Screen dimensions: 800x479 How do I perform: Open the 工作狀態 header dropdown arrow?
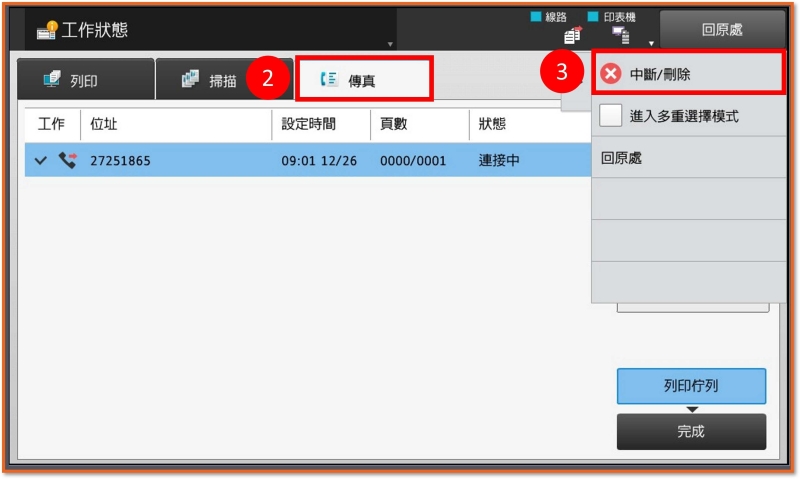[x=390, y=44]
